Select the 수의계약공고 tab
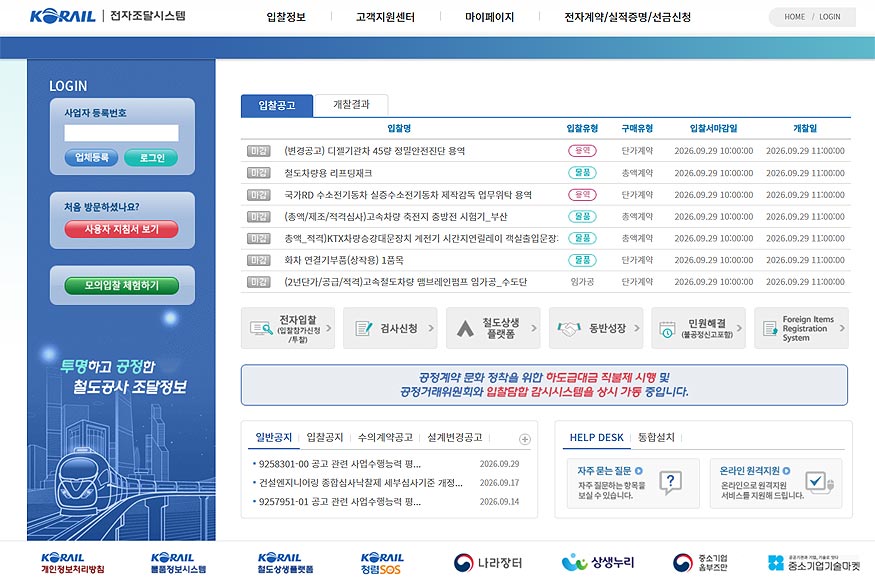Viewport: 875px width, 579px height. 385,437
